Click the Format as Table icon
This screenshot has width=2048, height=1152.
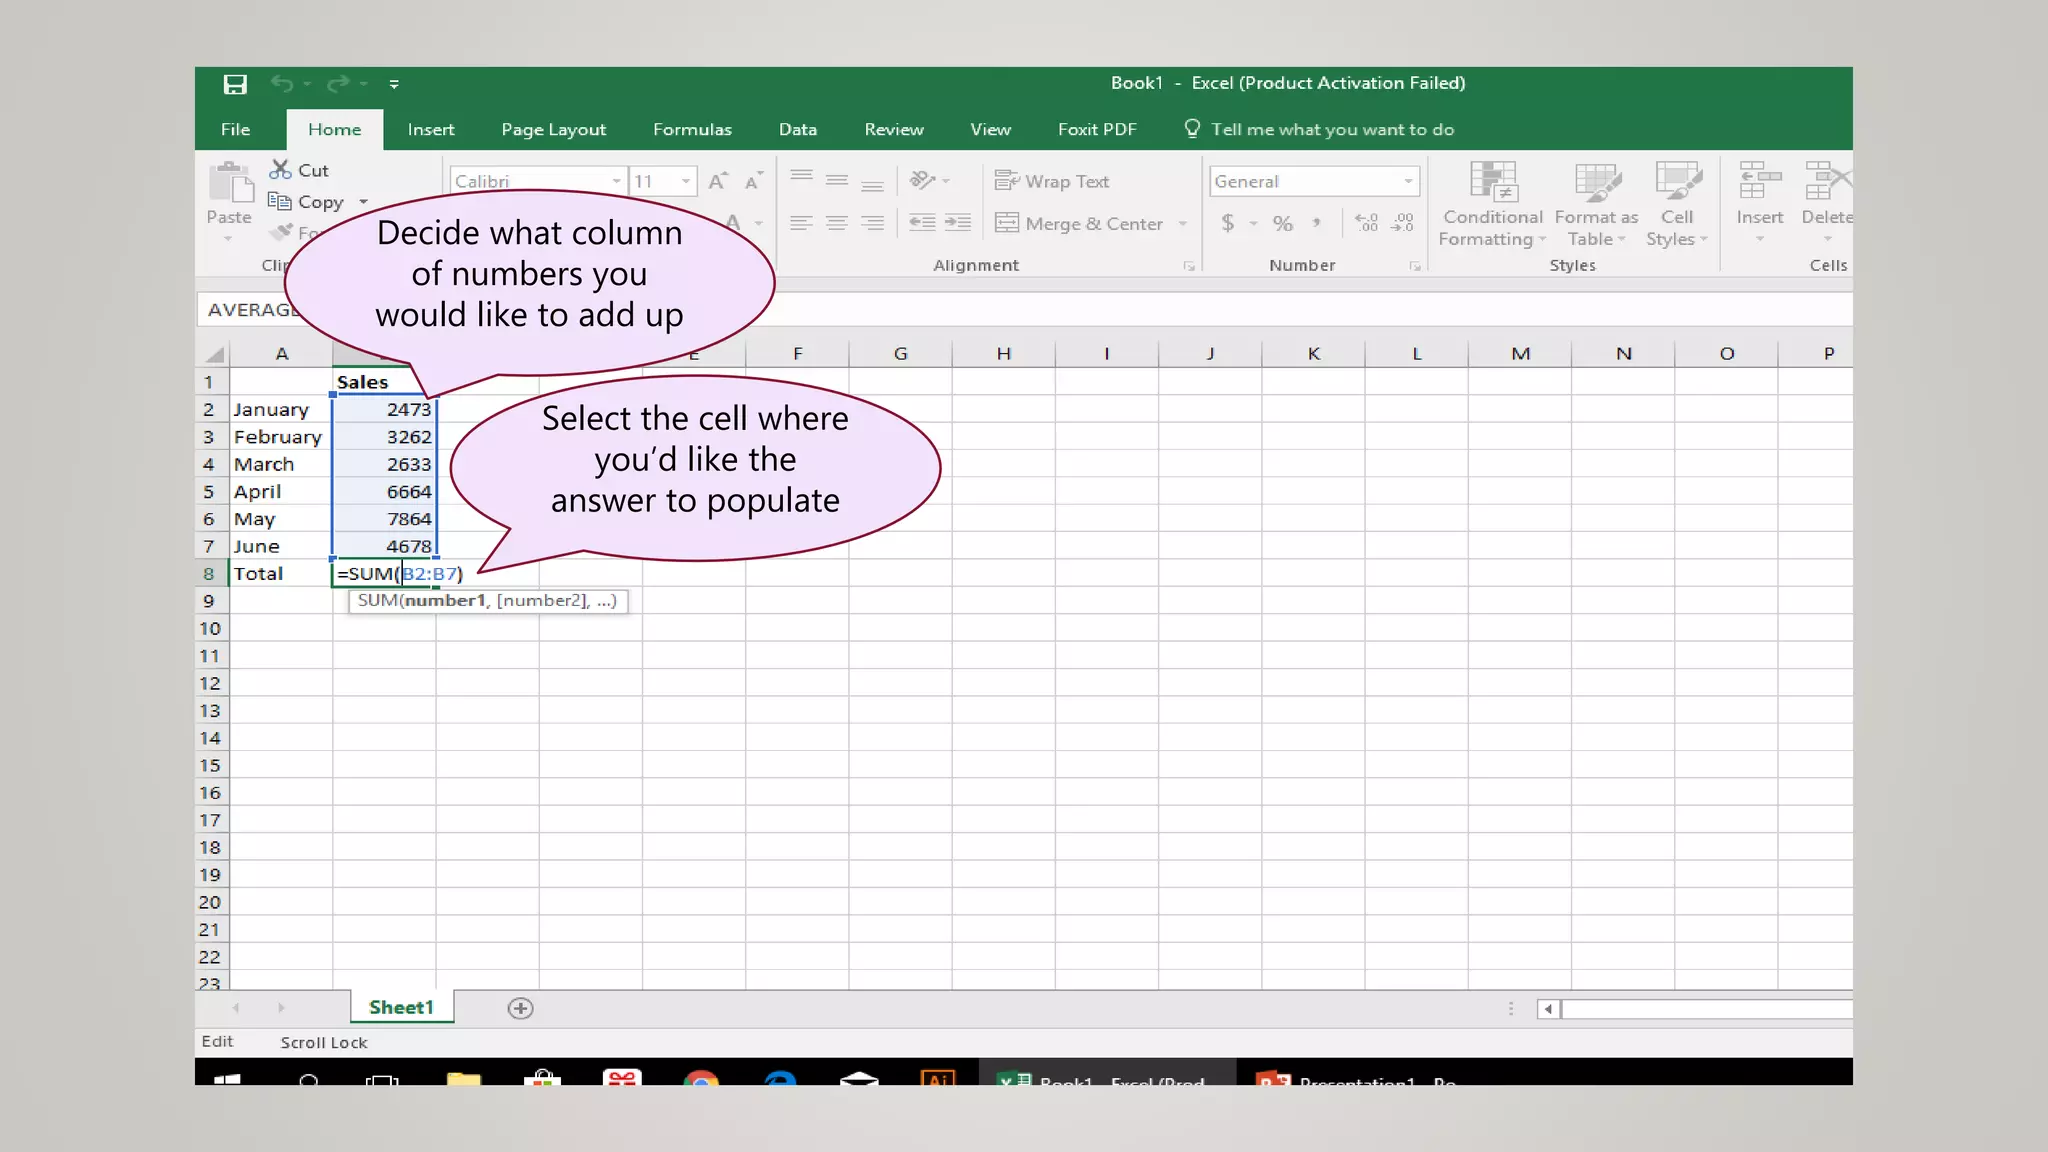click(1596, 184)
